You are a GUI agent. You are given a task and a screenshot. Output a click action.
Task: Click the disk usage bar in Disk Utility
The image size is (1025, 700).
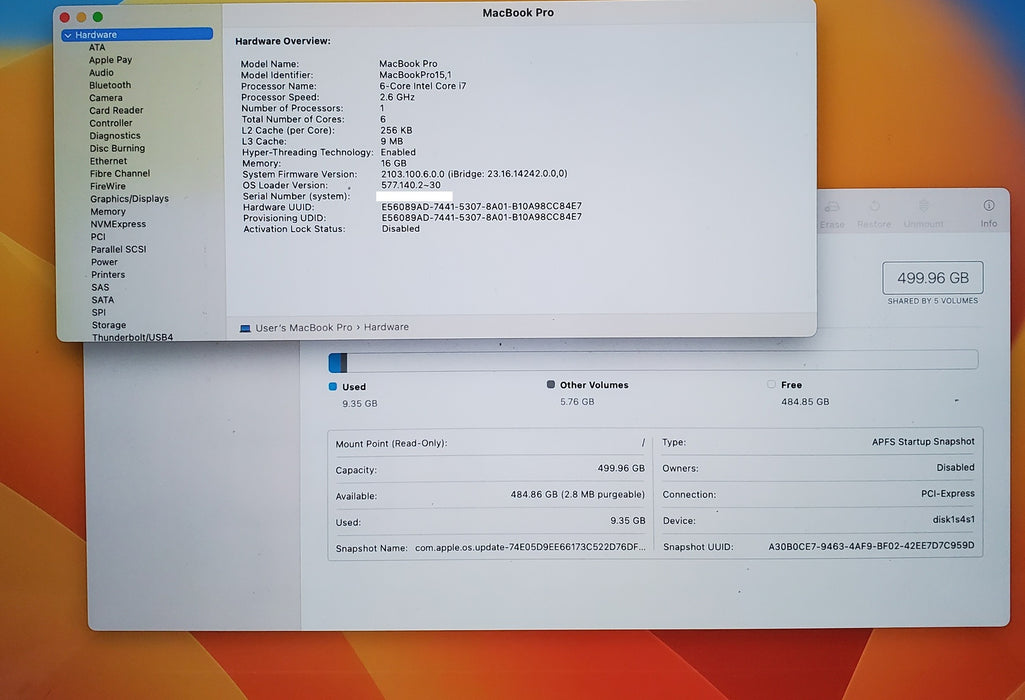(x=653, y=361)
